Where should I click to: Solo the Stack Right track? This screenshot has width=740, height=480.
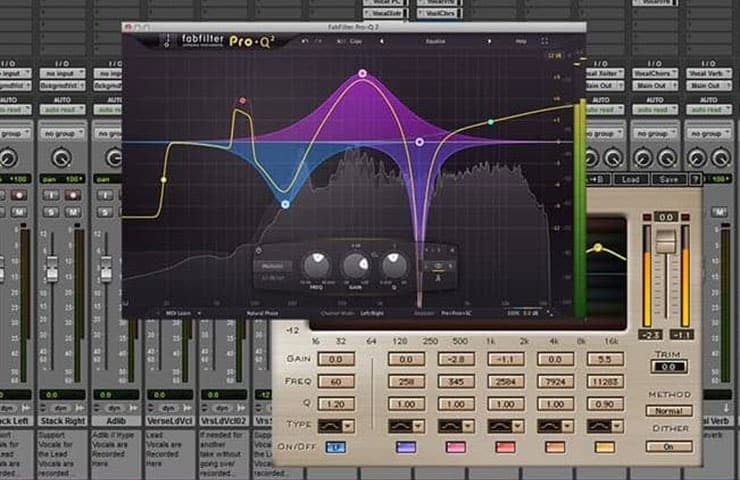50,212
